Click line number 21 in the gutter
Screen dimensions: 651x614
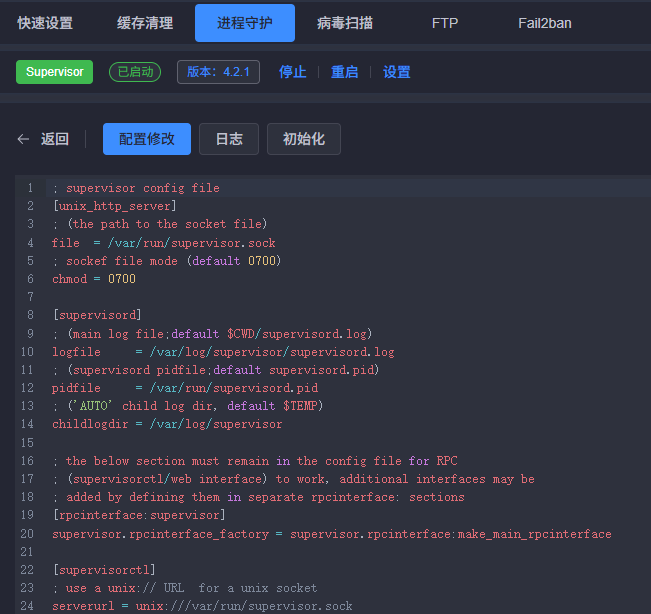pyautogui.click(x=27, y=552)
